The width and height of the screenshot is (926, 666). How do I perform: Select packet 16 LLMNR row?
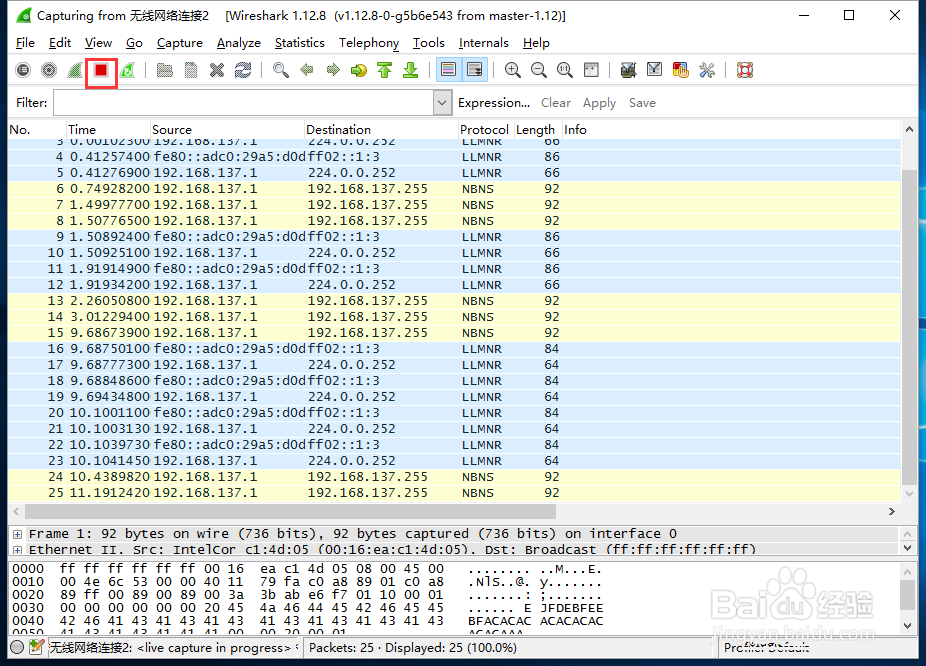pyautogui.click(x=454, y=349)
